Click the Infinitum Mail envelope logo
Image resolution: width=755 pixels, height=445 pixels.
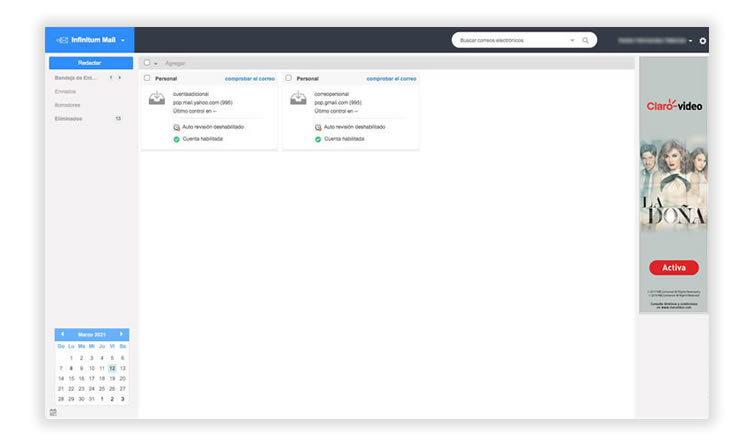point(62,40)
